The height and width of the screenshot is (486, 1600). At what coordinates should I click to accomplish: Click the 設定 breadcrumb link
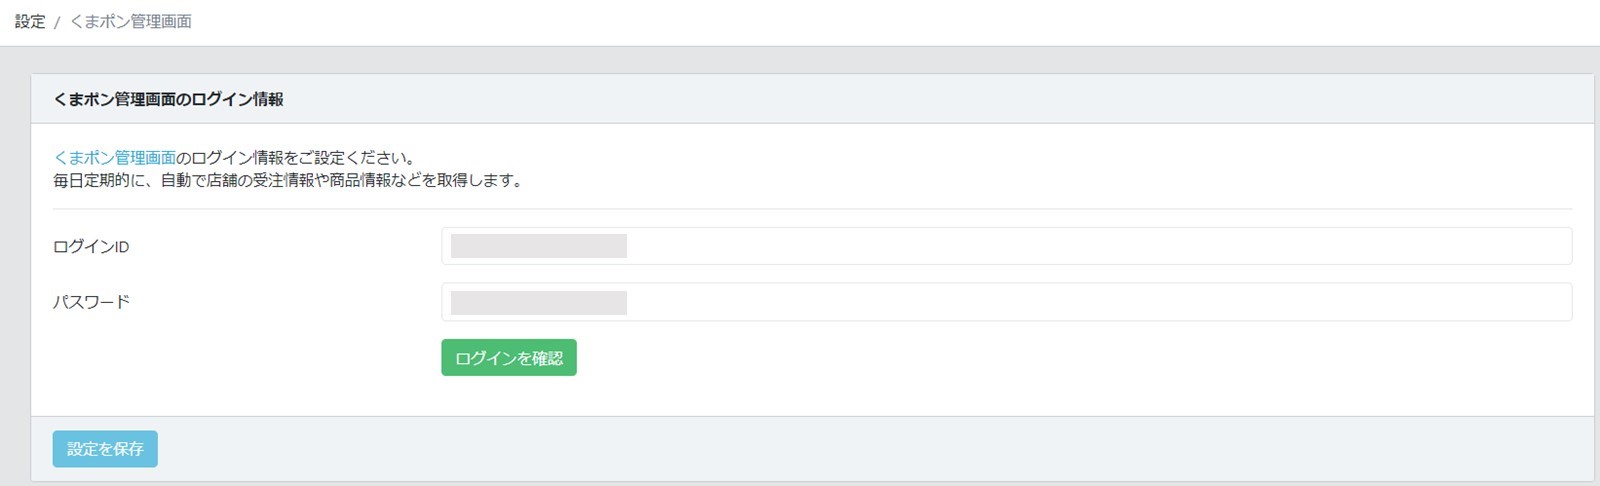[x=30, y=21]
